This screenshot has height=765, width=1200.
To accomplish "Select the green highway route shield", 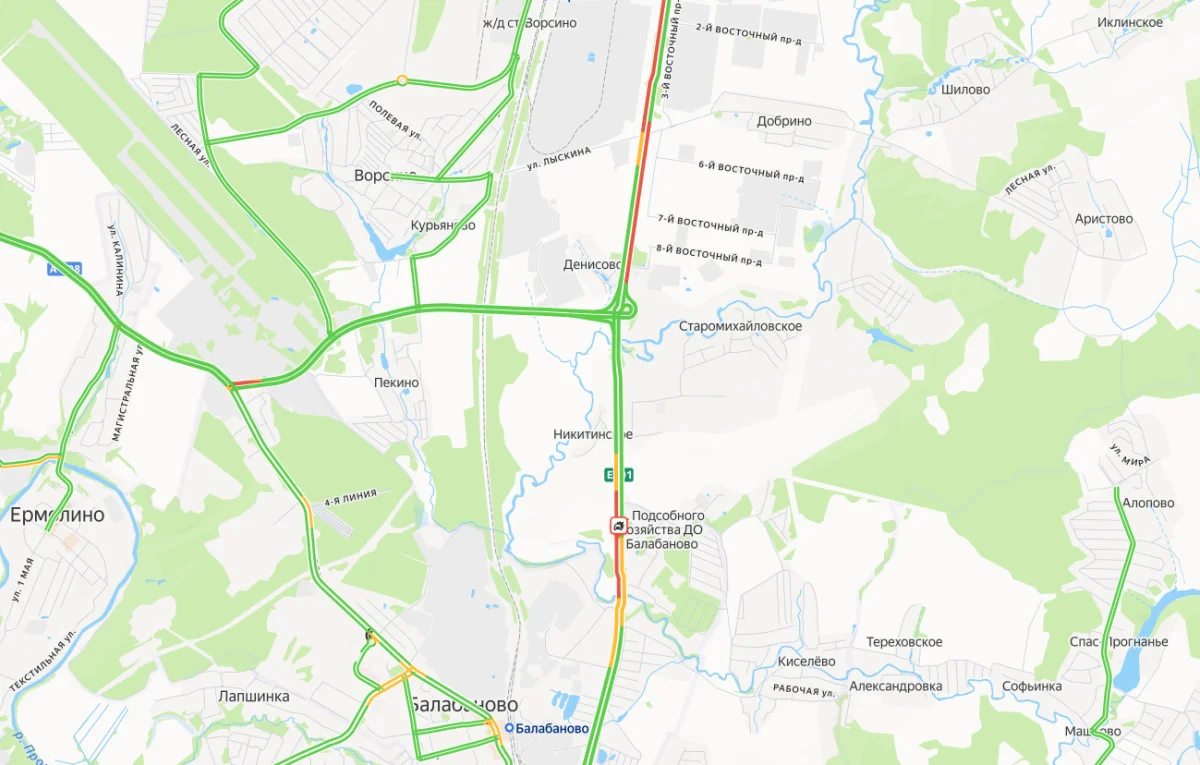I will click(x=618, y=474).
